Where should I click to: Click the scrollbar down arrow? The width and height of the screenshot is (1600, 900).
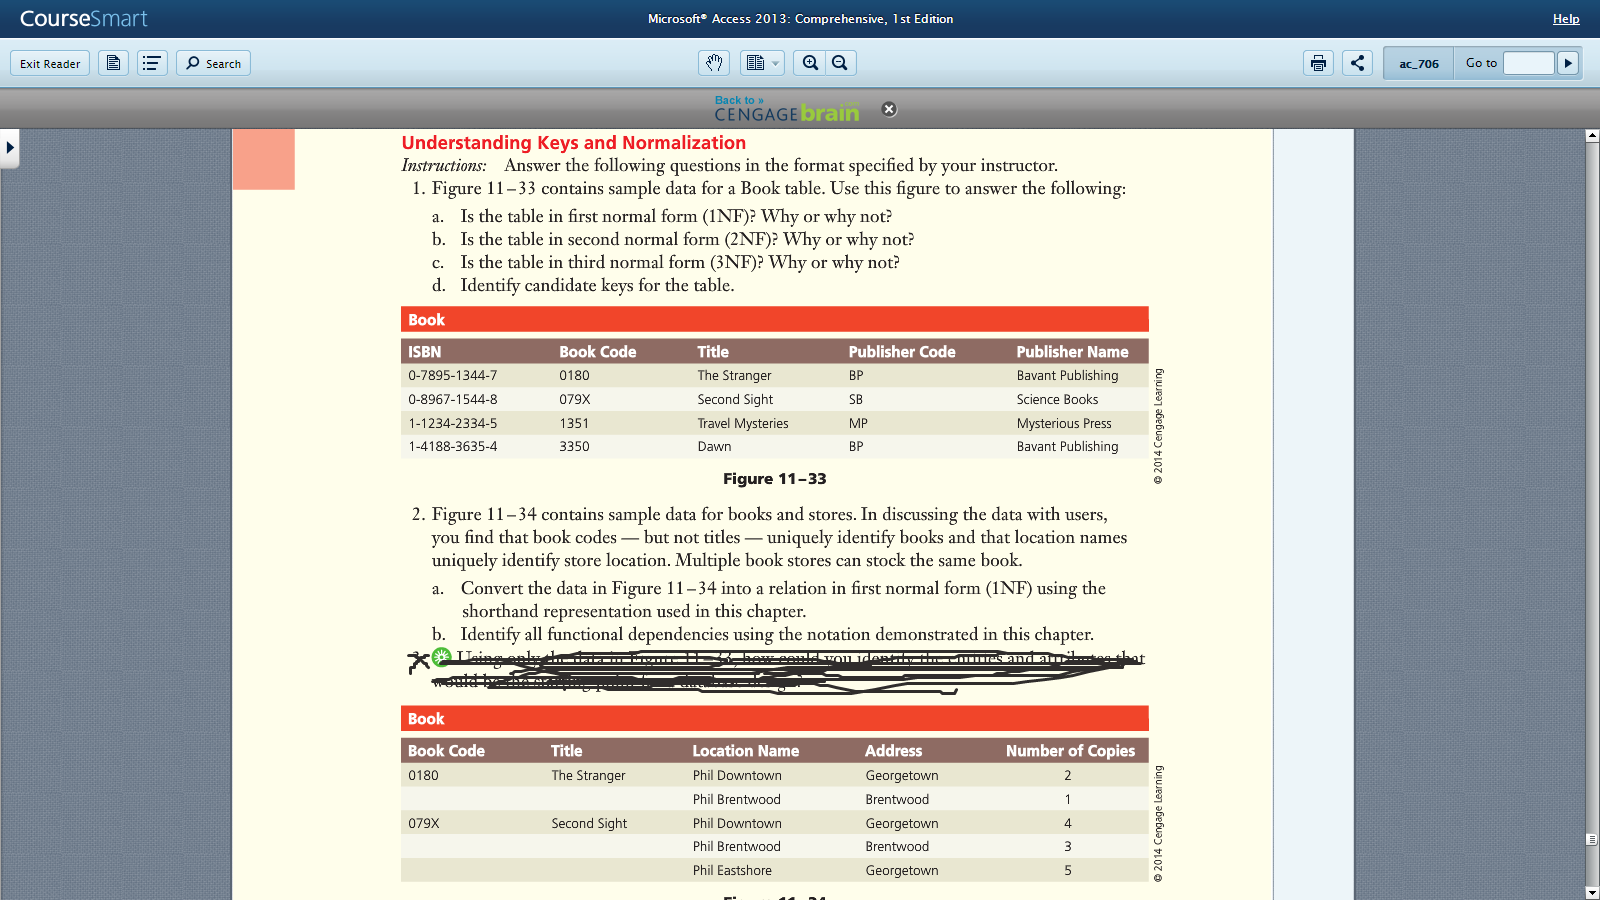(x=1592, y=893)
